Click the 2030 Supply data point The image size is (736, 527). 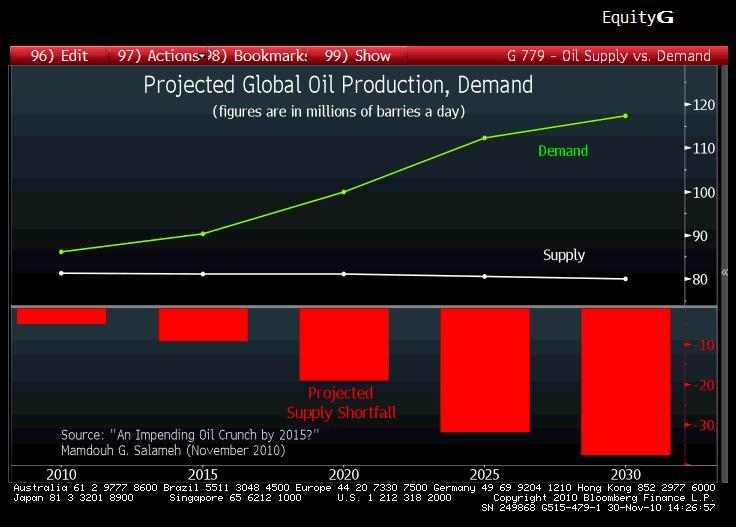[626, 279]
